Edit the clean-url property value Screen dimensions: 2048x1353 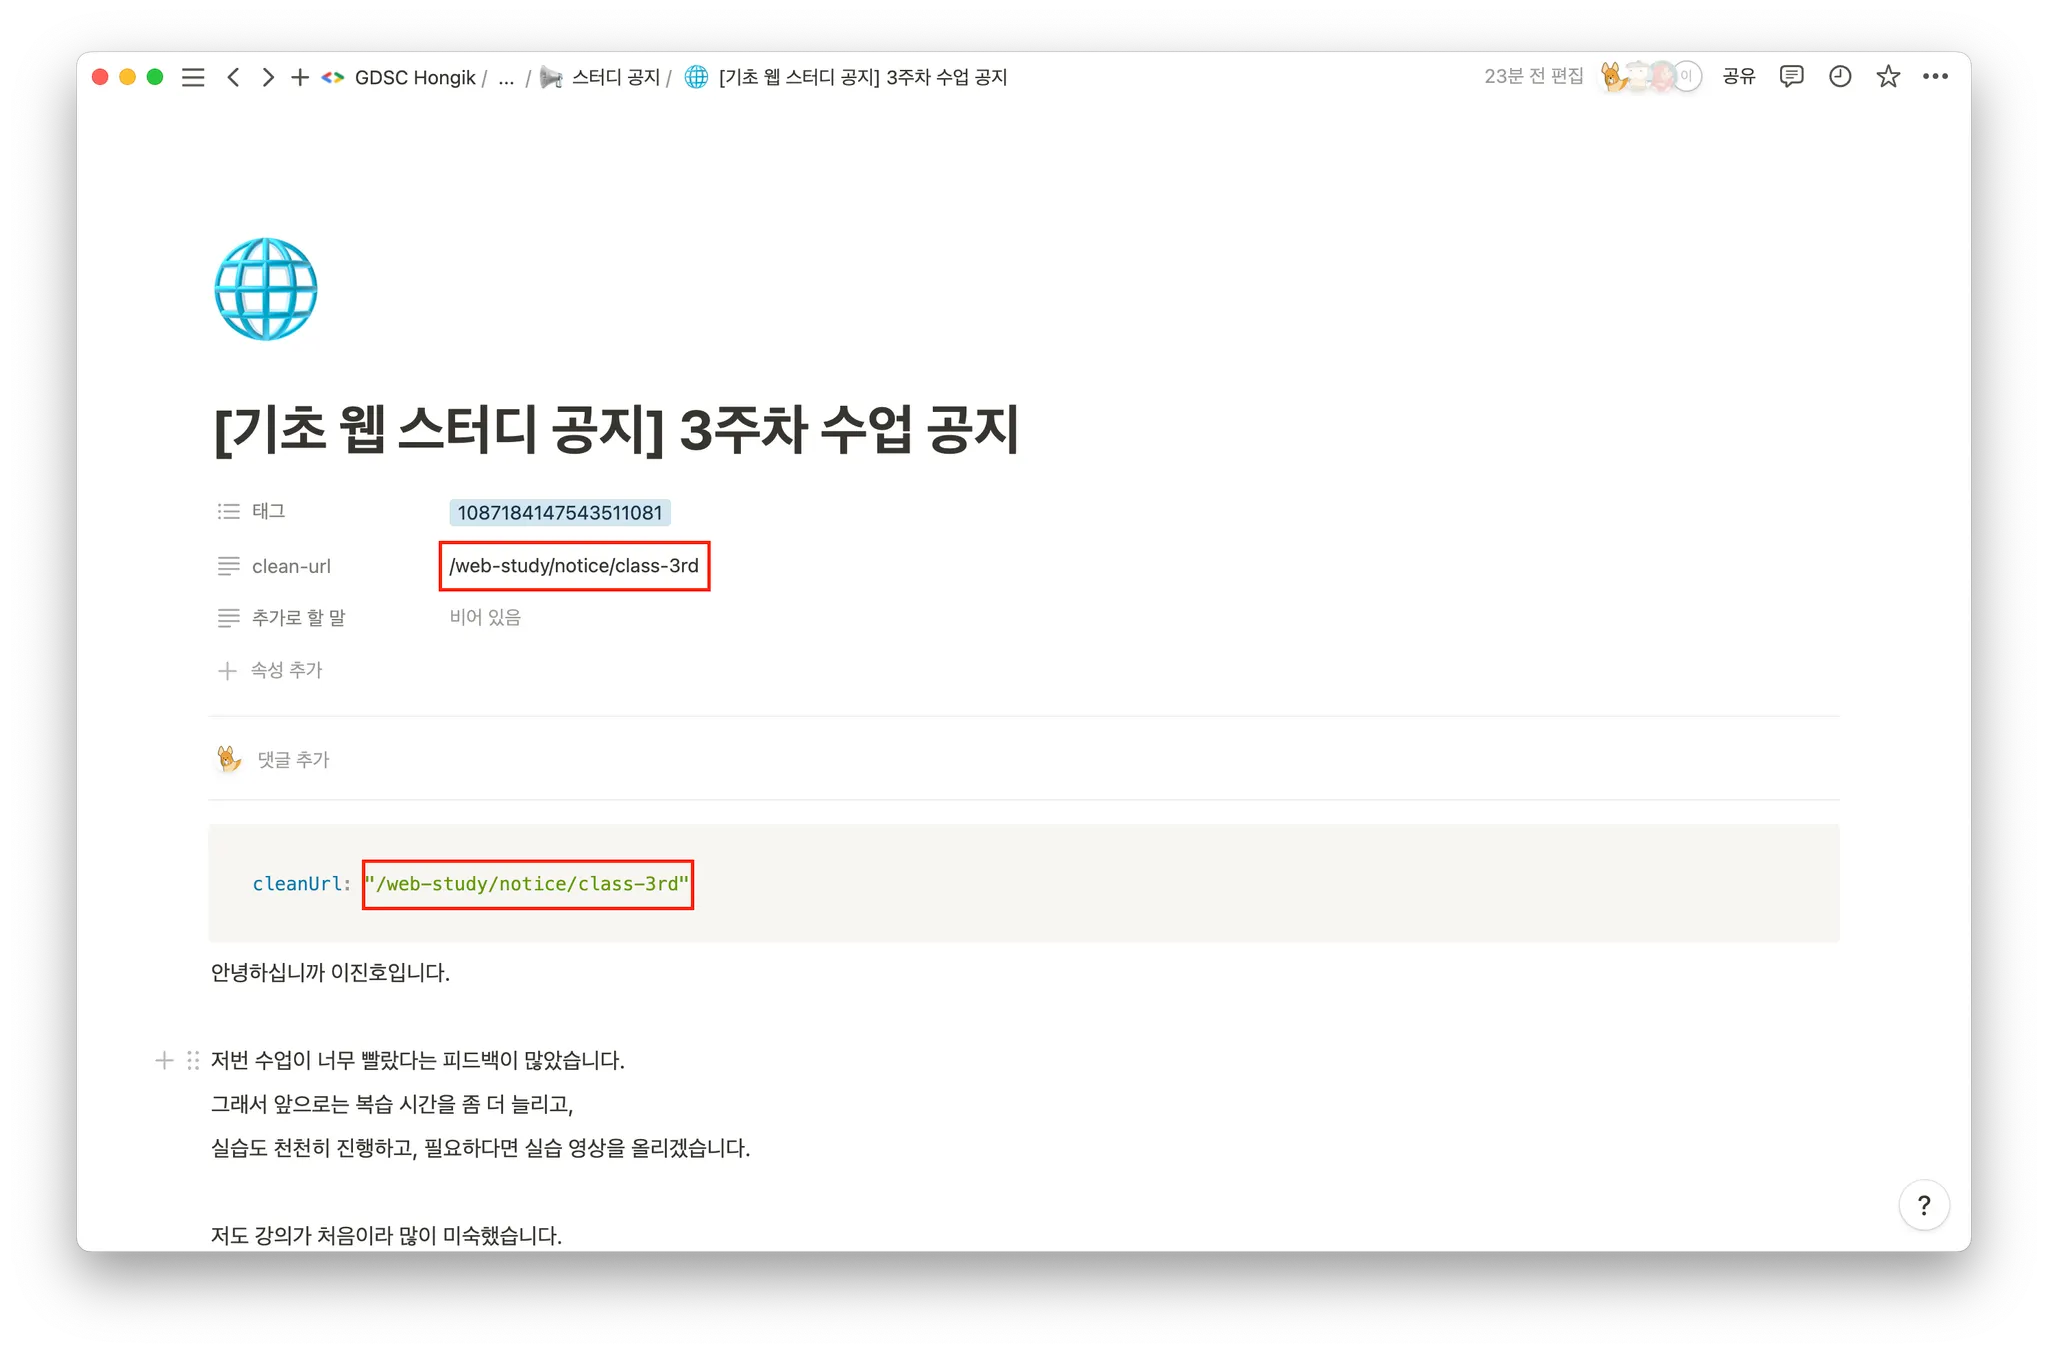coord(574,566)
